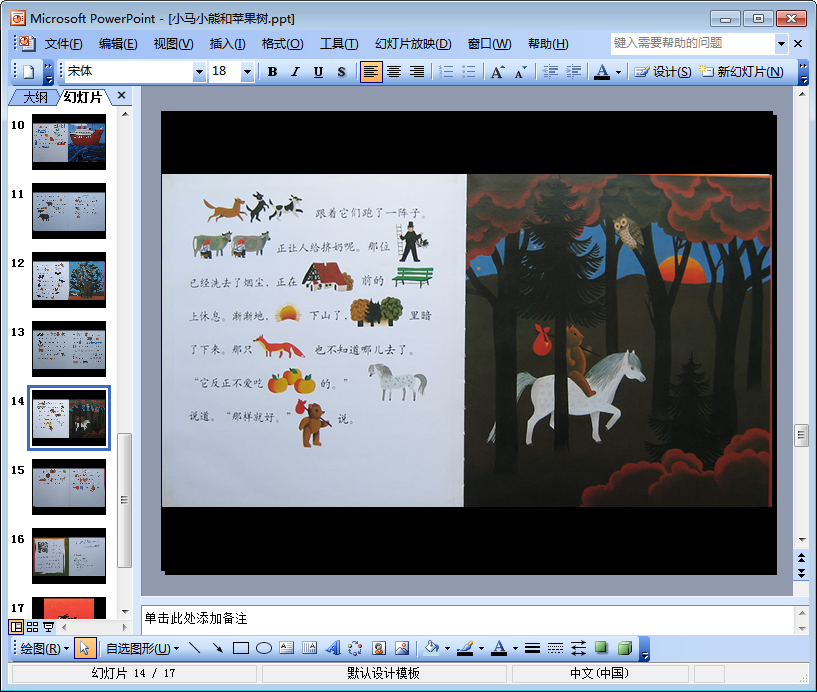This screenshot has height=692, width=817.
Task: Open the 帮助(H) menu
Action: (548, 44)
